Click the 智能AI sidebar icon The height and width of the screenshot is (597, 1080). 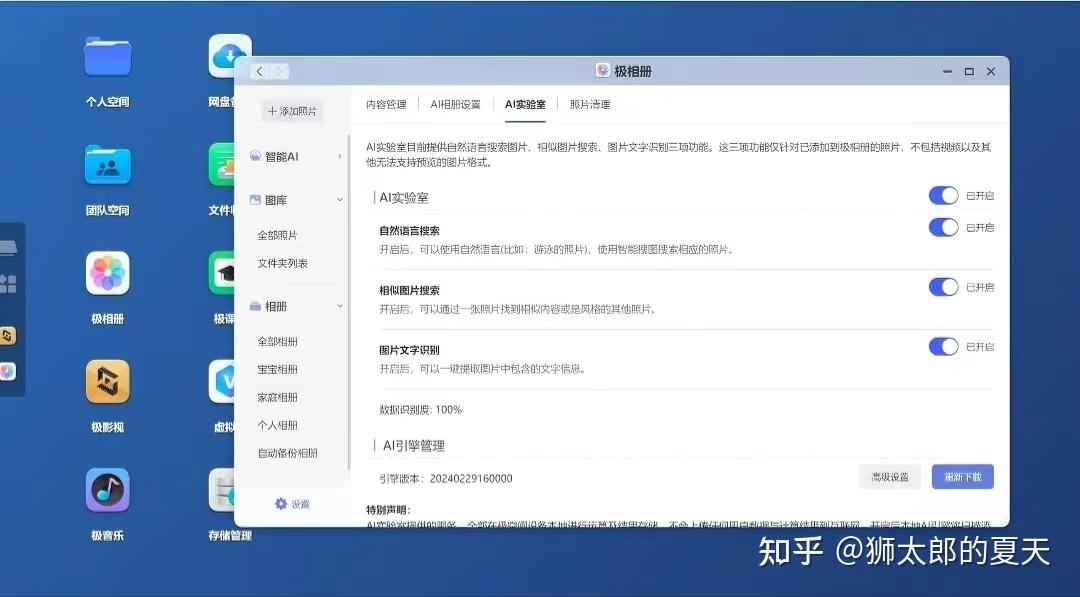255,156
